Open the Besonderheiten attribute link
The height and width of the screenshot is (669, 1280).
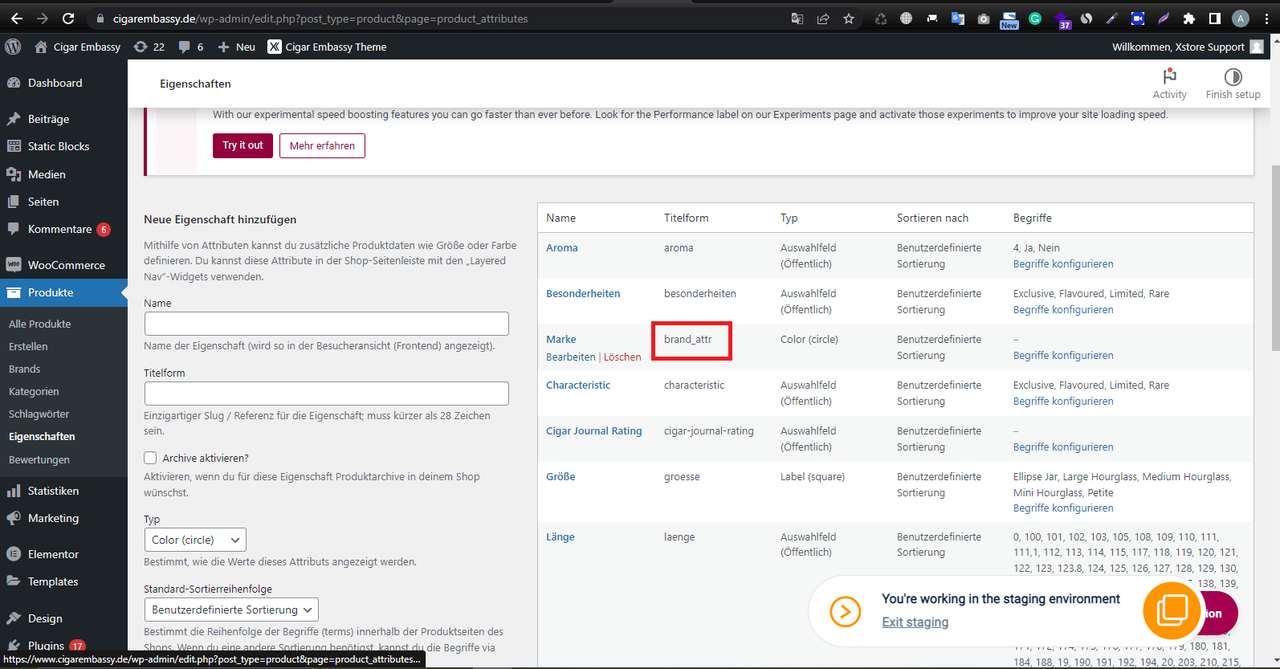583,294
